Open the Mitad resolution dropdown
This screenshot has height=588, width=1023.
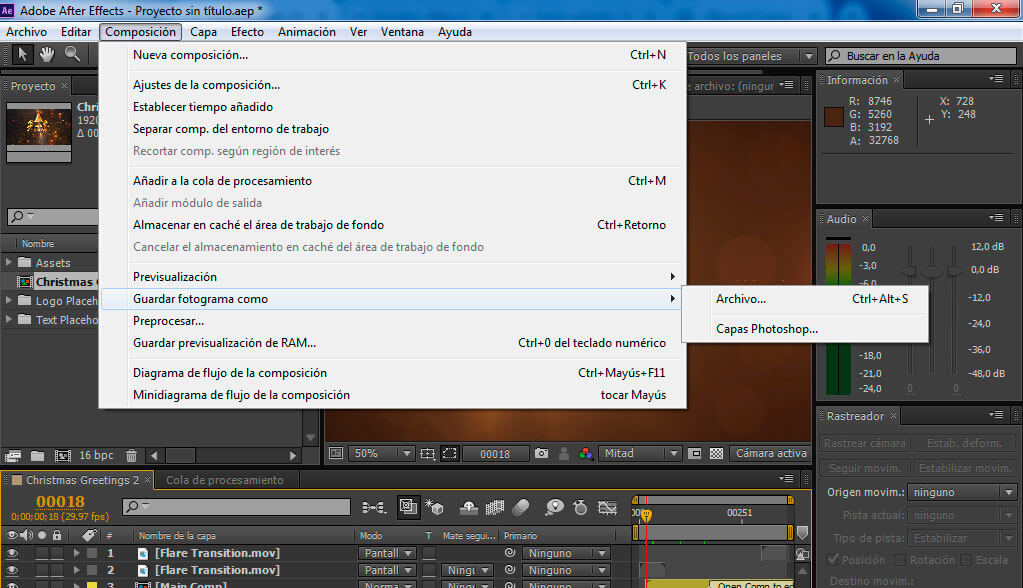(x=640, y=453)
